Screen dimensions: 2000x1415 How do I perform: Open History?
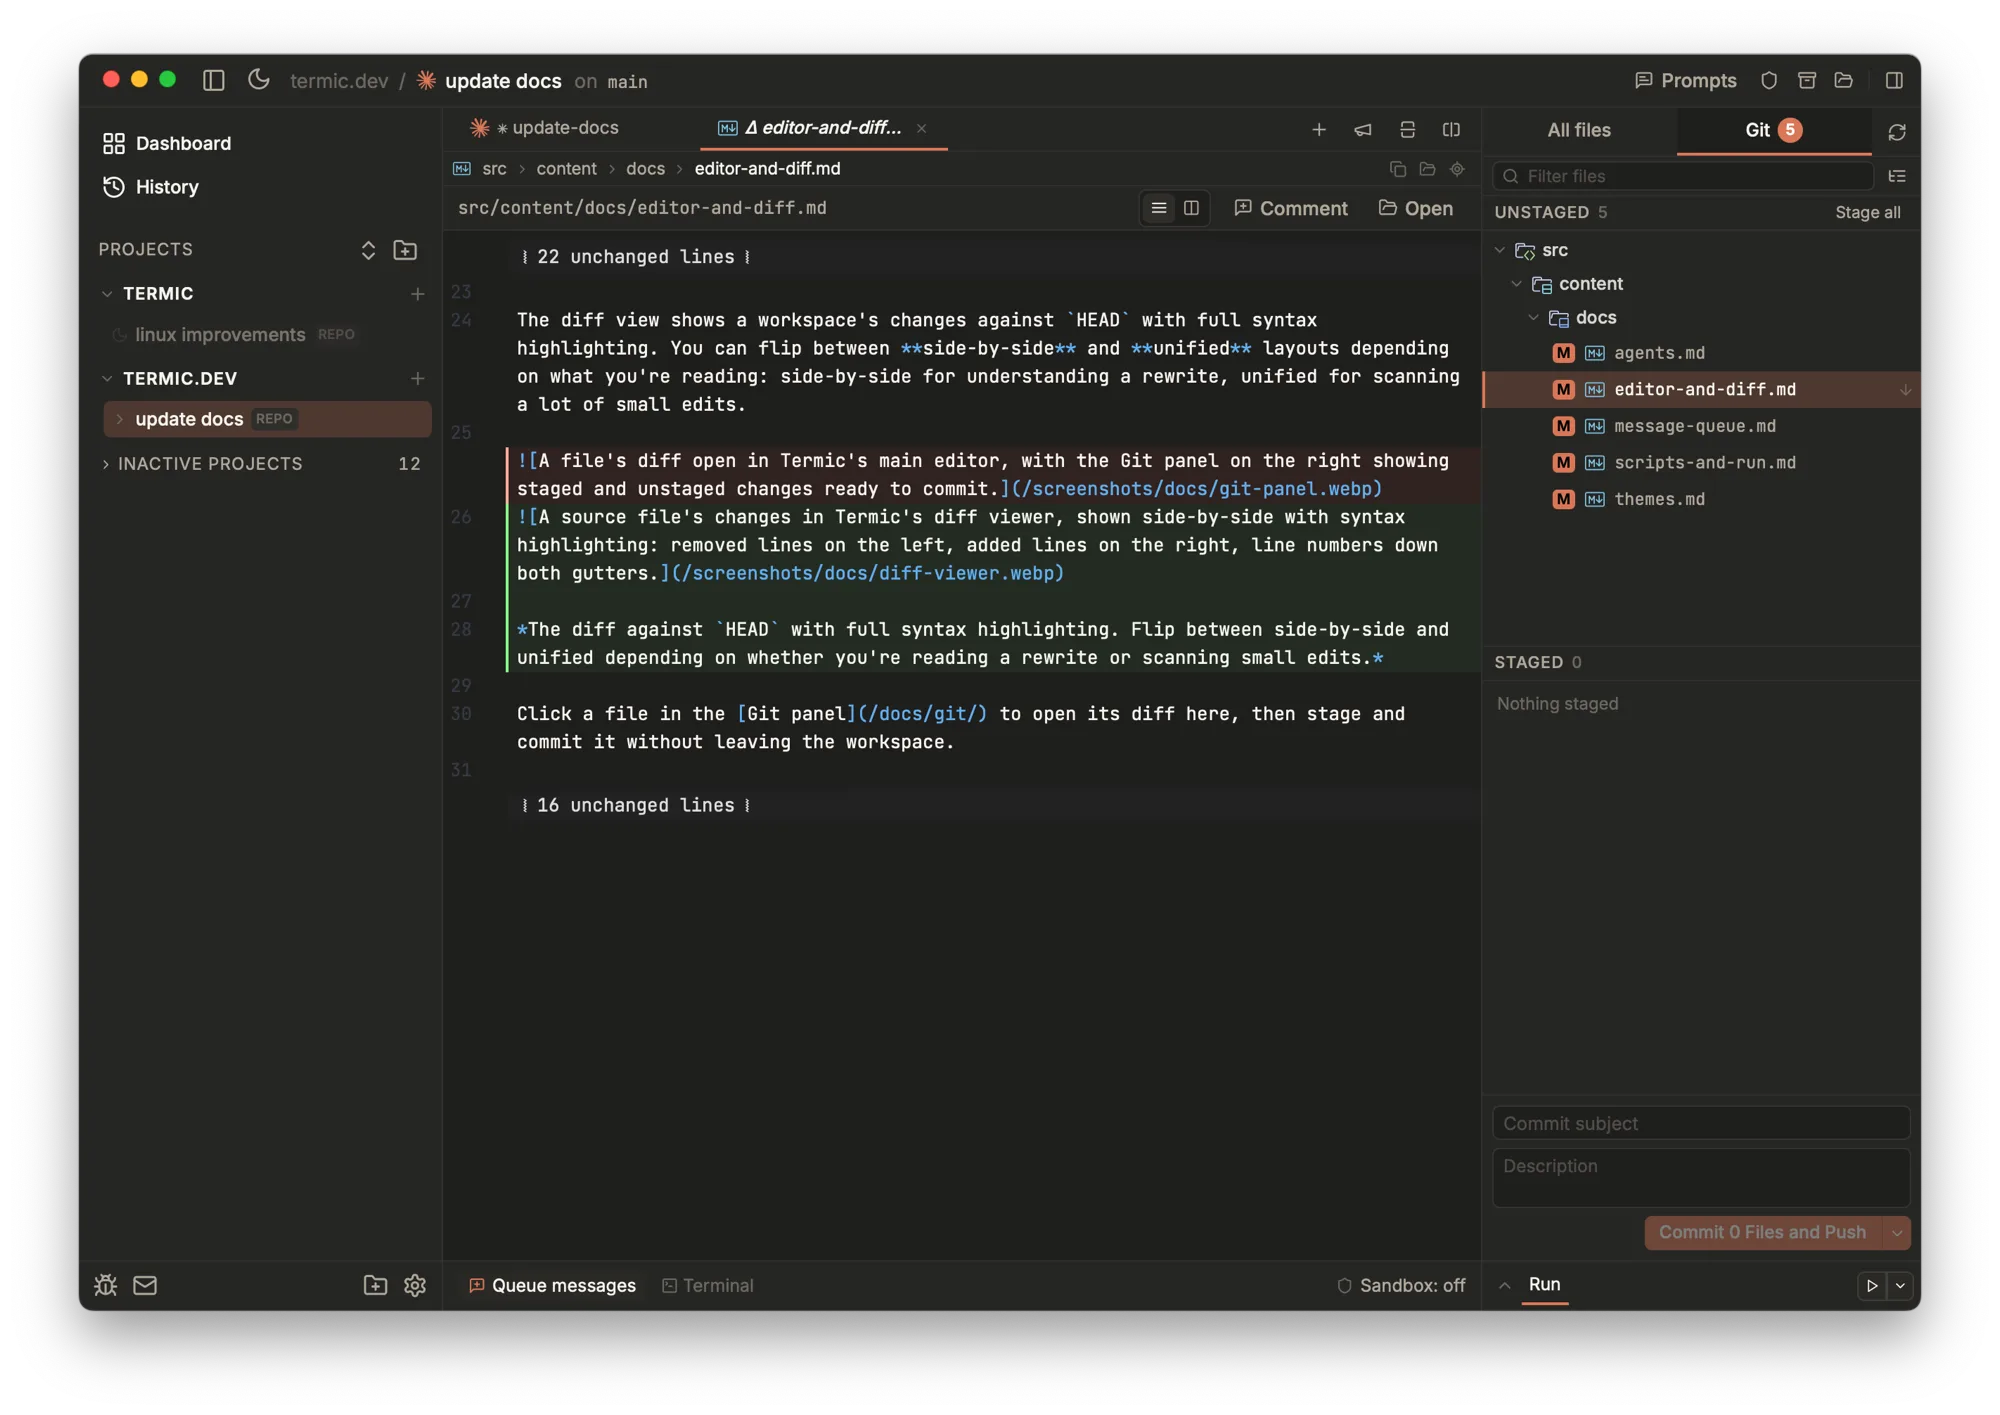(151, 187)
